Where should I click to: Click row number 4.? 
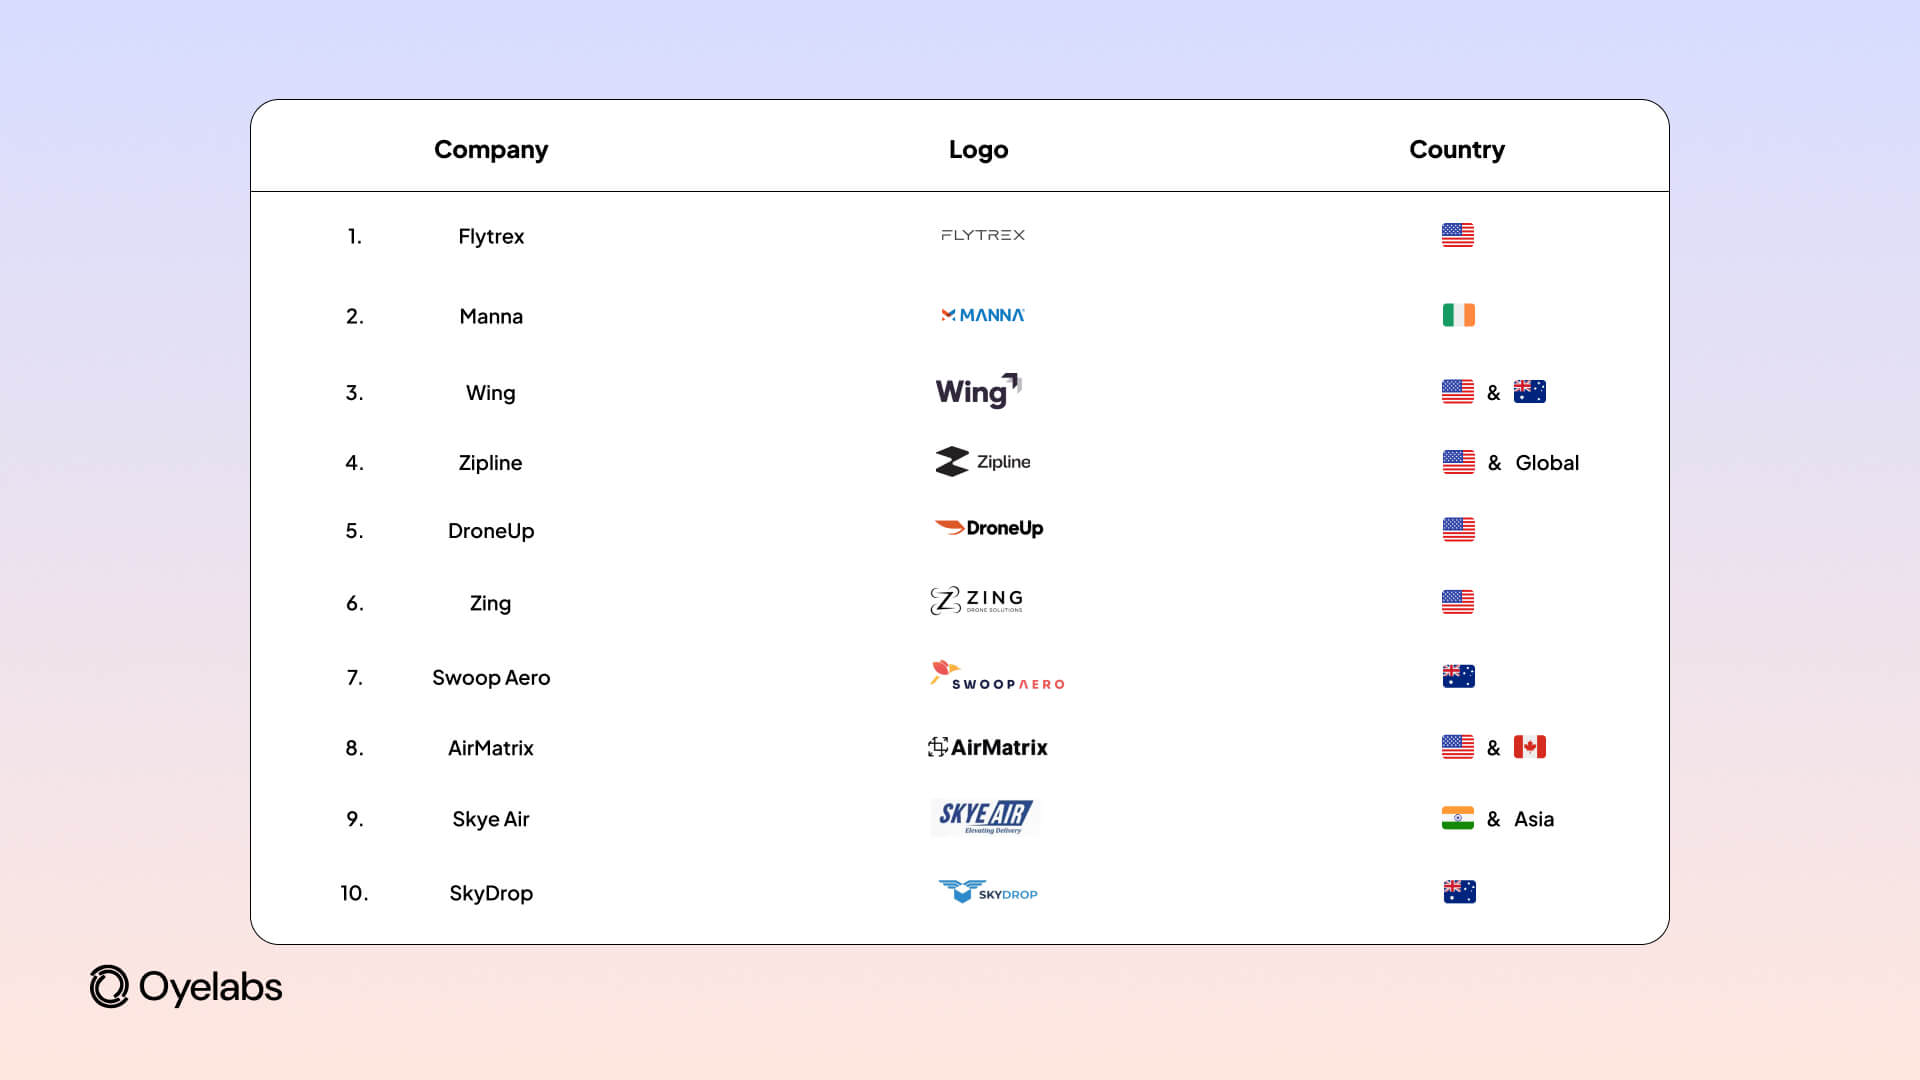coord(355,463)
